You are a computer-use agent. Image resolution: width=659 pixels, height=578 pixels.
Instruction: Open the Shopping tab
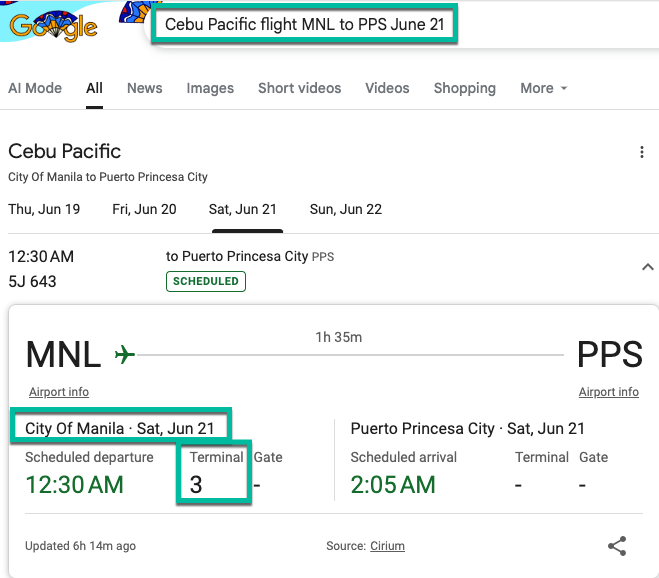(x=465, y=88)
